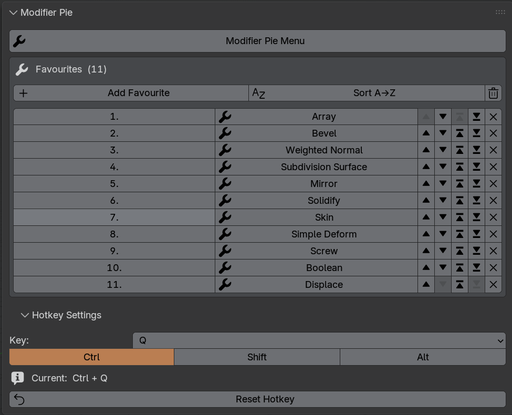512x415 pixels.
Task: Open the Skin modifier selector
Action: click(316, 217)
